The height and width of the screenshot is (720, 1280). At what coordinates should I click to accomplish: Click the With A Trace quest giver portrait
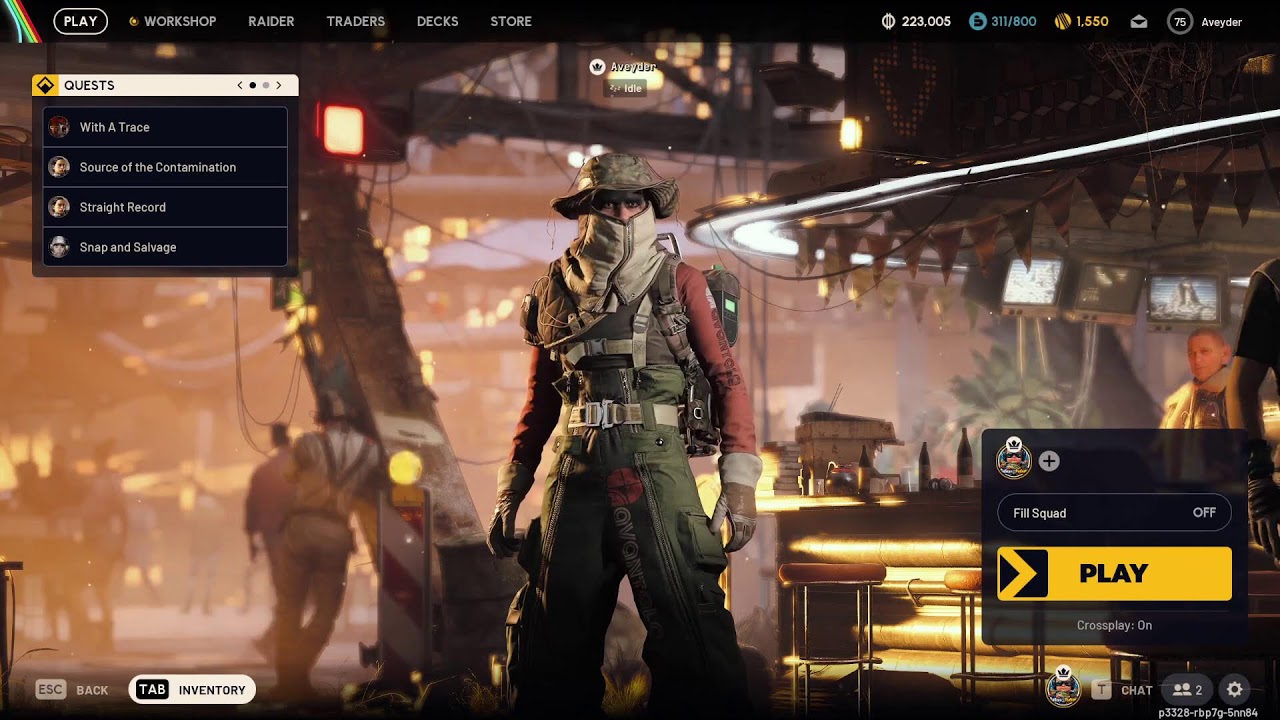59,127
